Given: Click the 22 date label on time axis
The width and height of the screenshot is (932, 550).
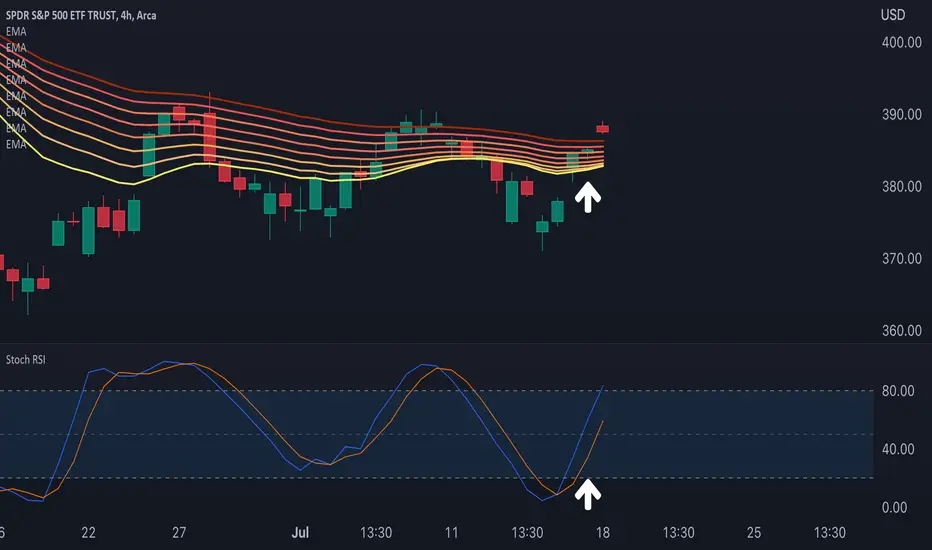Looking at the screenshot, I should coord(88,532).
